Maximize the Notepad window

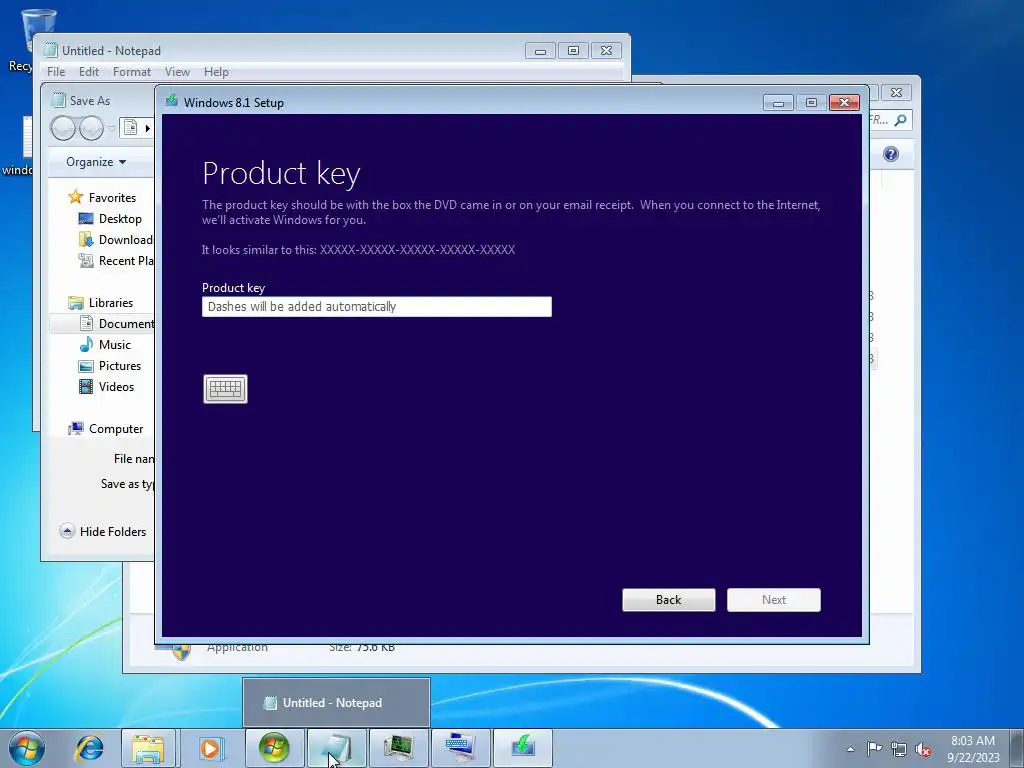click(x=573, y=51)
